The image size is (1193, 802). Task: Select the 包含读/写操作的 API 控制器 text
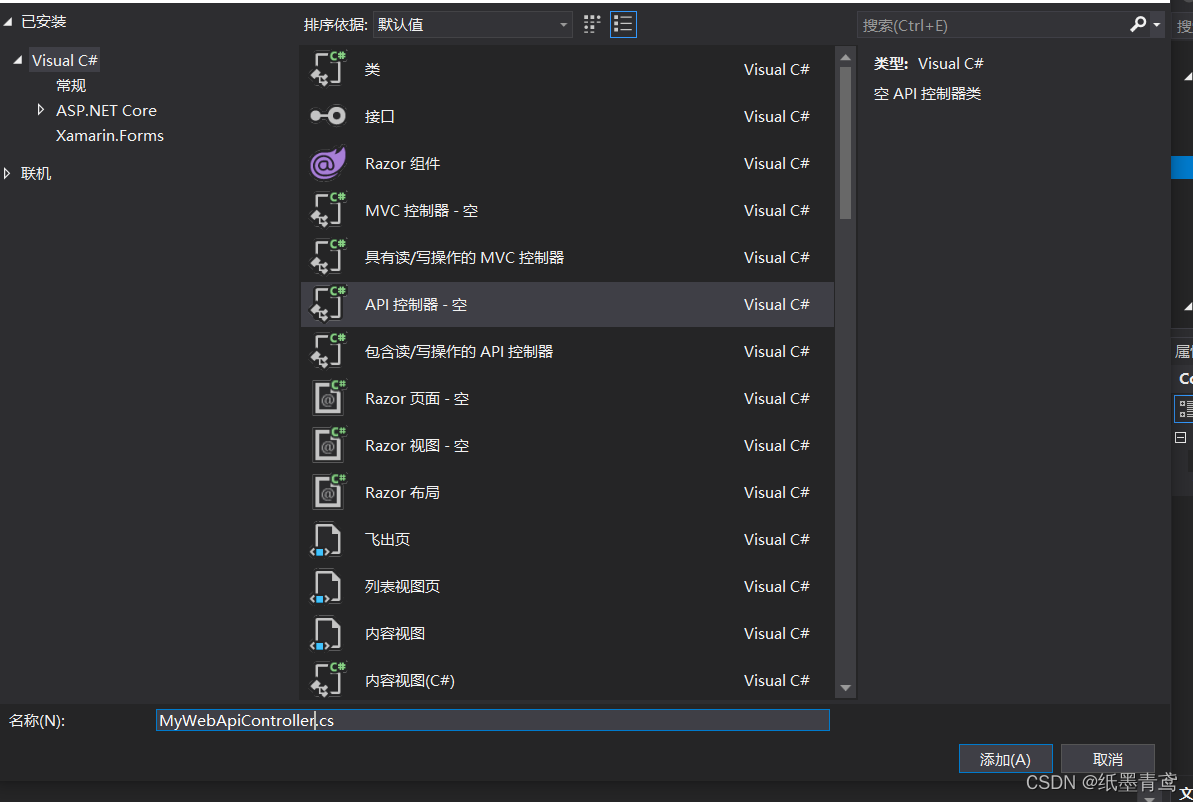[x=459, y=352]
